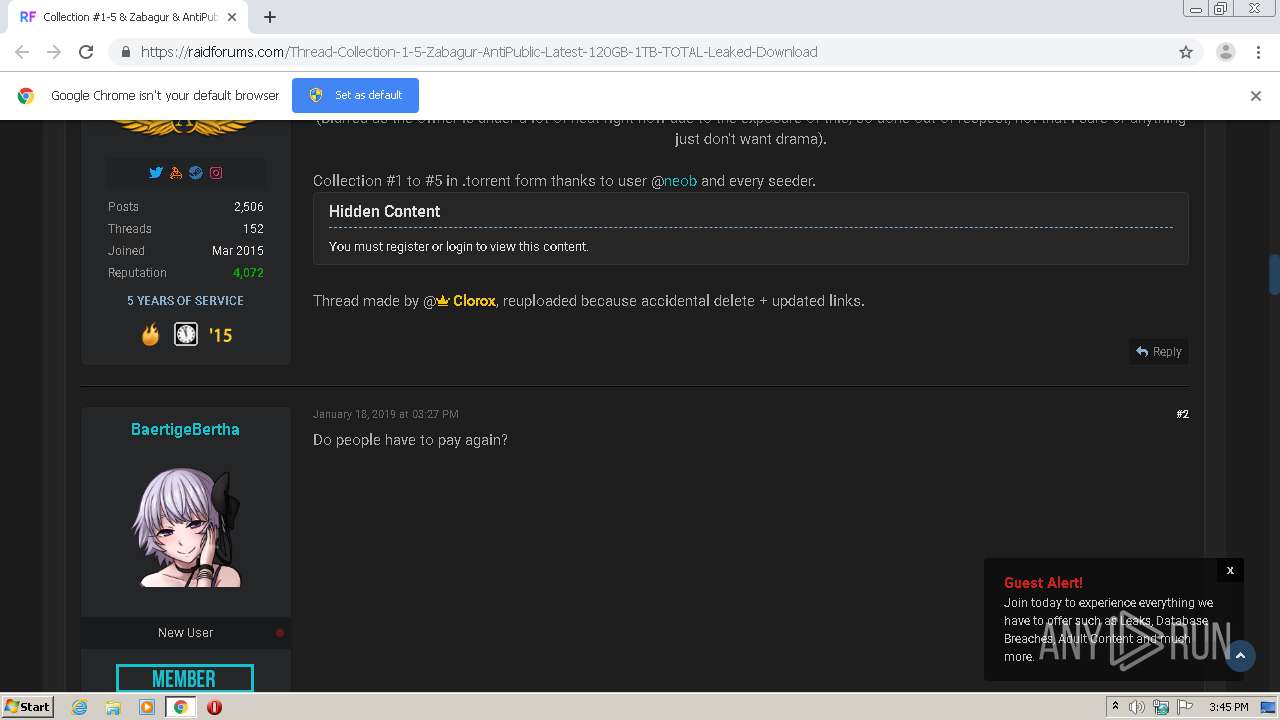Open the red Opera taskbar icon

214,707
